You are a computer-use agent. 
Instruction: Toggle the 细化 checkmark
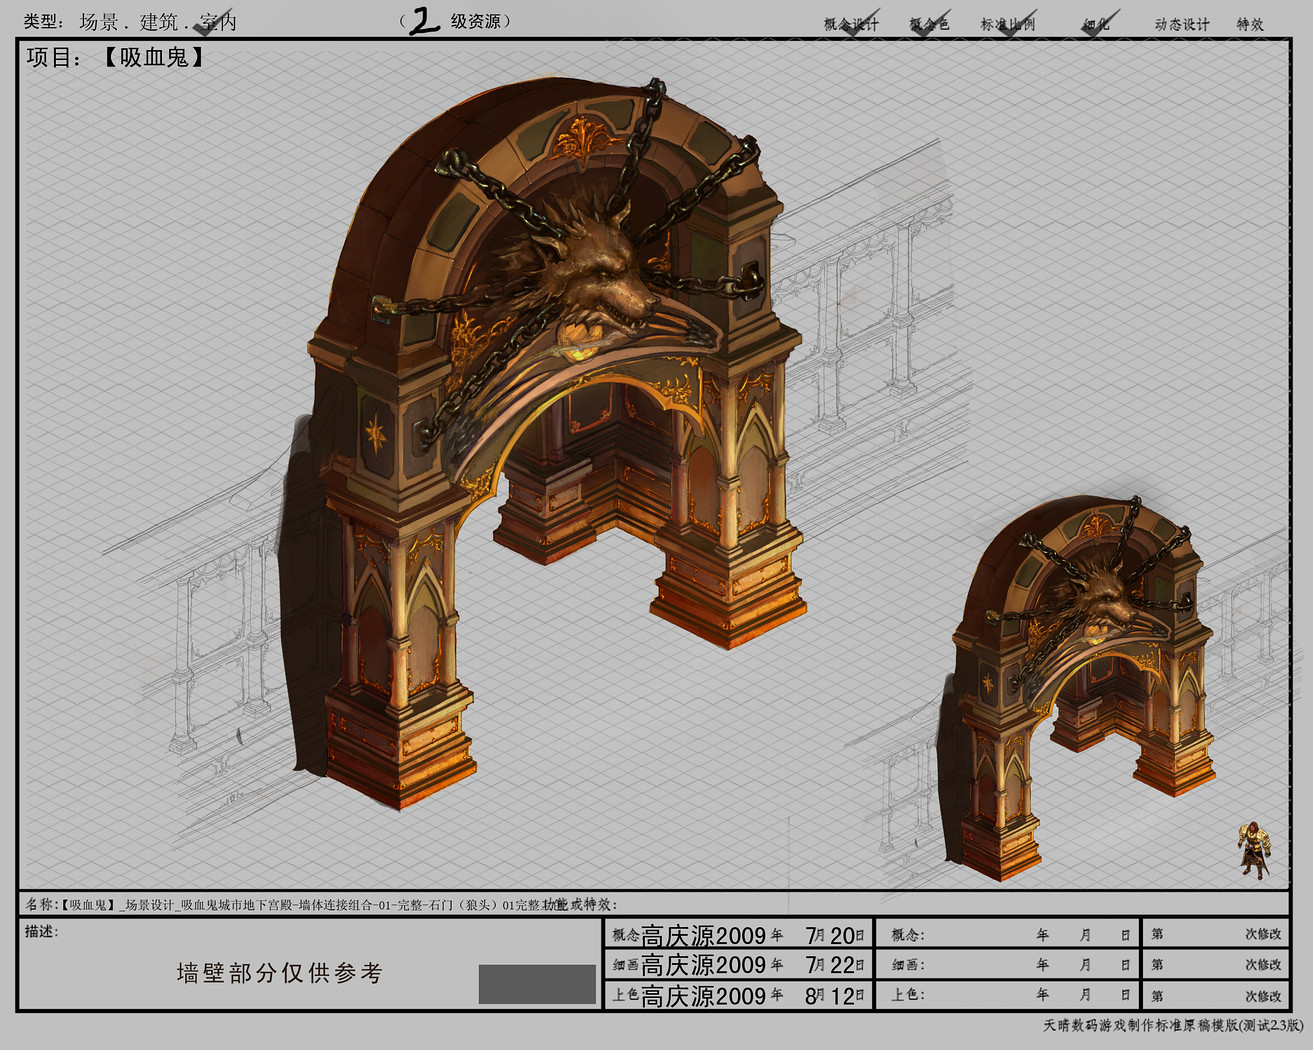1098,23
